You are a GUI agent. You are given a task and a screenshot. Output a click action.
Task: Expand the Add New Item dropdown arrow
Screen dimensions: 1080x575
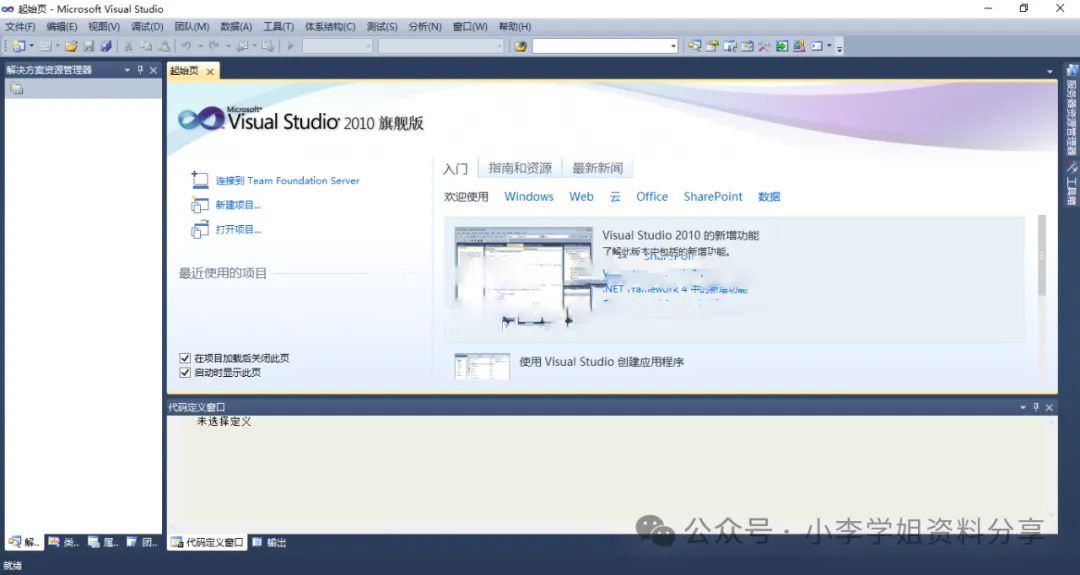point(57,46)
